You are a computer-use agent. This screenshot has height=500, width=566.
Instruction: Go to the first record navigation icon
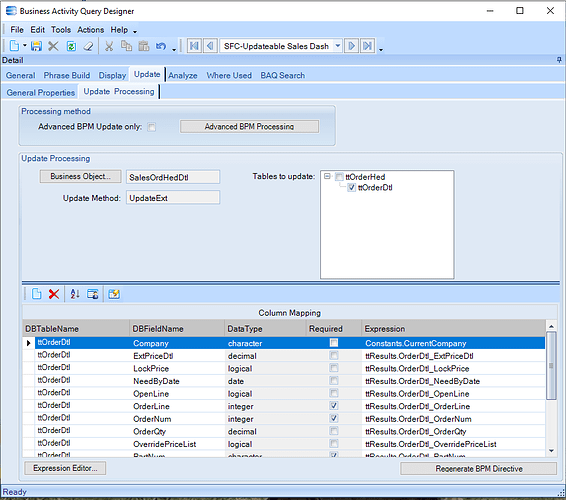point(194,46)
